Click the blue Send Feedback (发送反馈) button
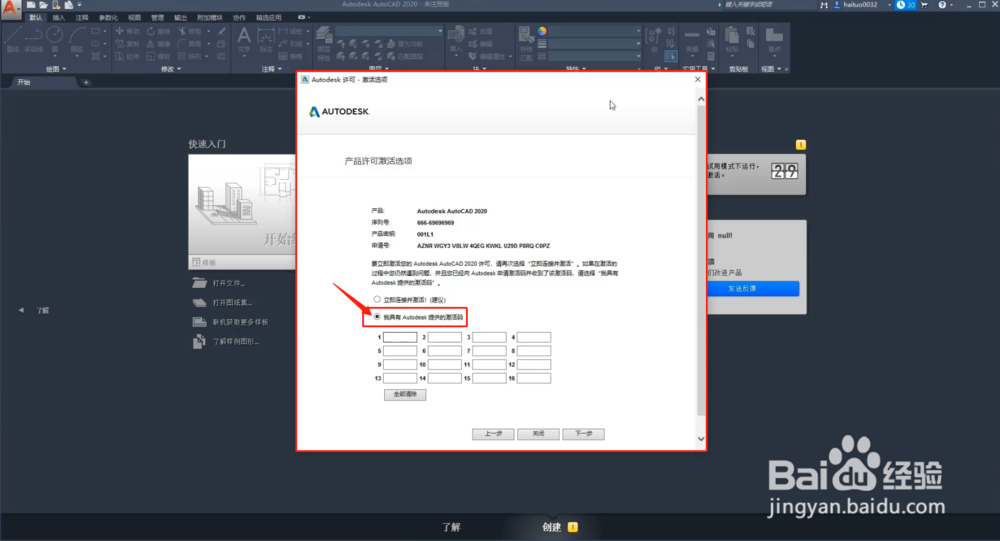Screen dimensions: 1000x541 tap(753, 288)
